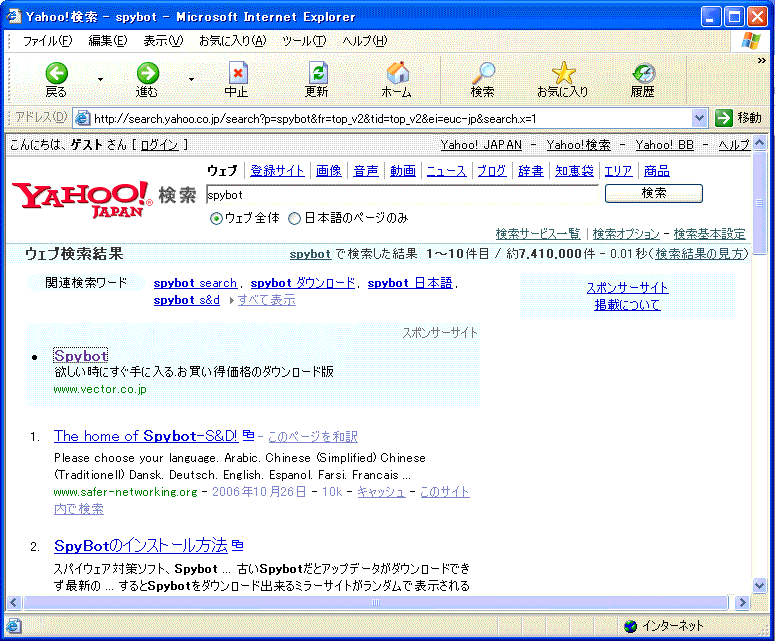
Task: Open 検索サービス一覧 link
Action: click(538, 233)
